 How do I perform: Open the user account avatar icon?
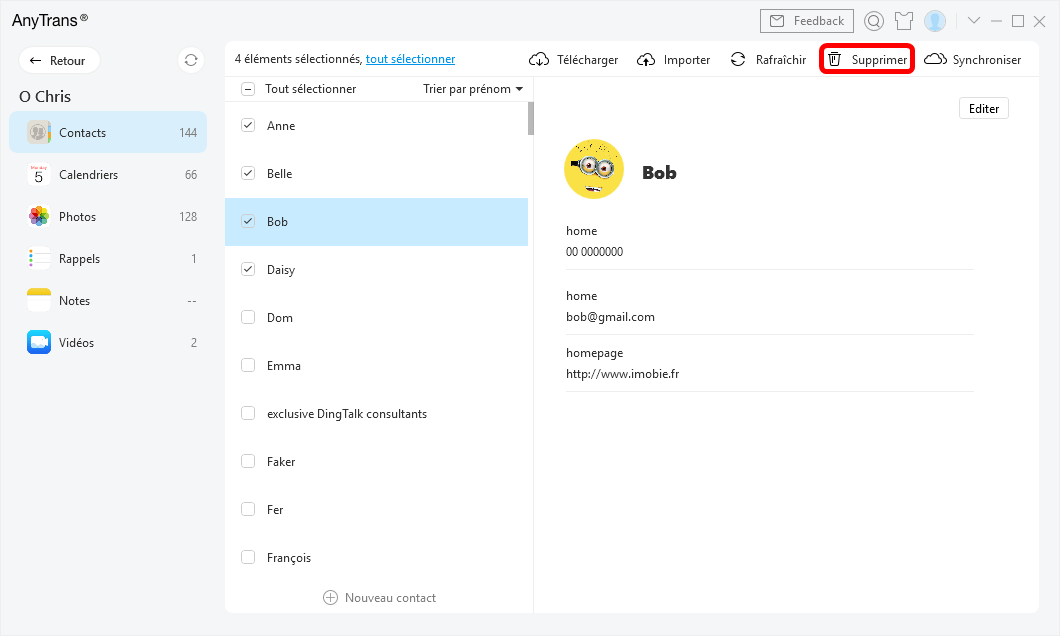pyautogui.click(x=935, y=21)
